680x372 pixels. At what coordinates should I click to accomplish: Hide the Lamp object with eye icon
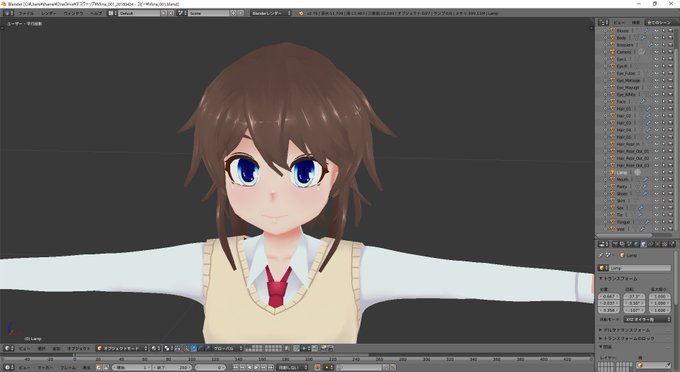point(656,172)
